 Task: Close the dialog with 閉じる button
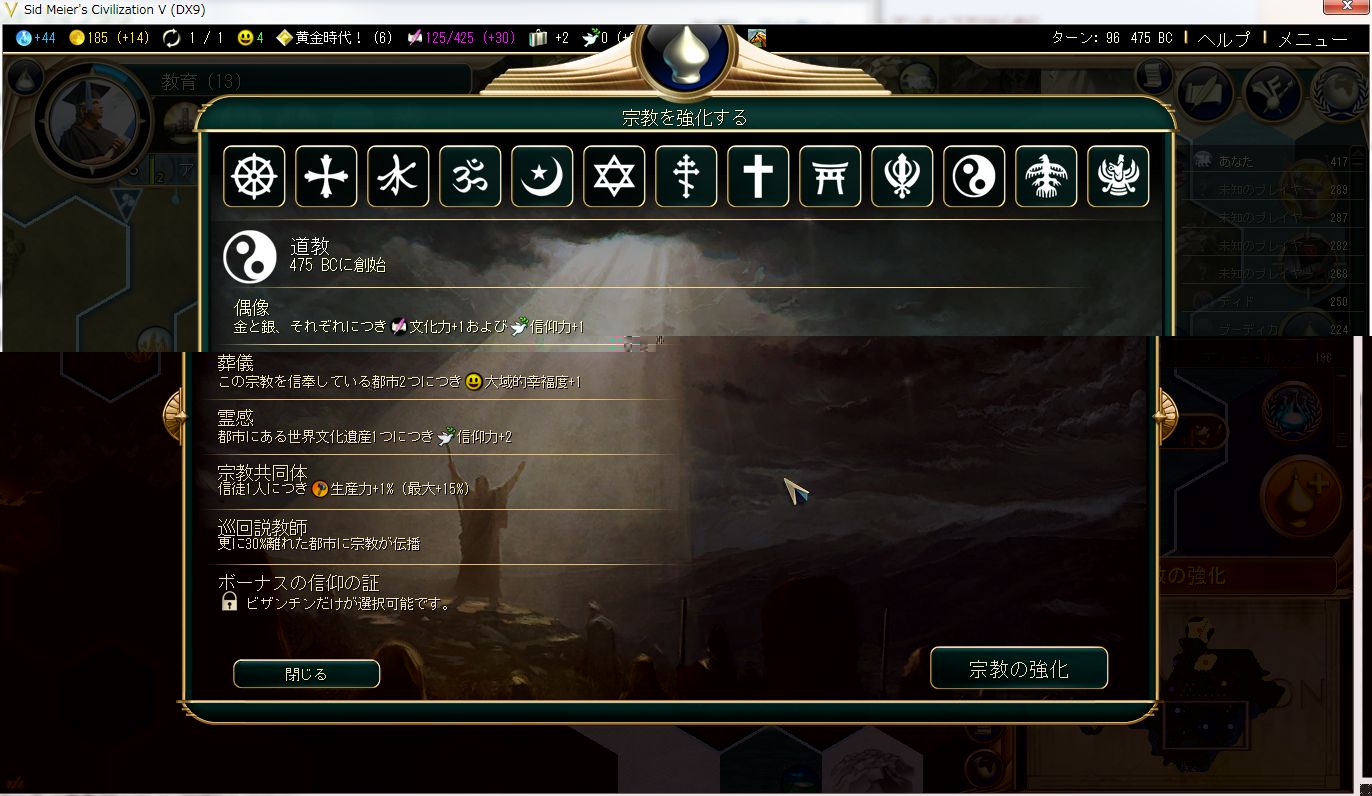306,674
